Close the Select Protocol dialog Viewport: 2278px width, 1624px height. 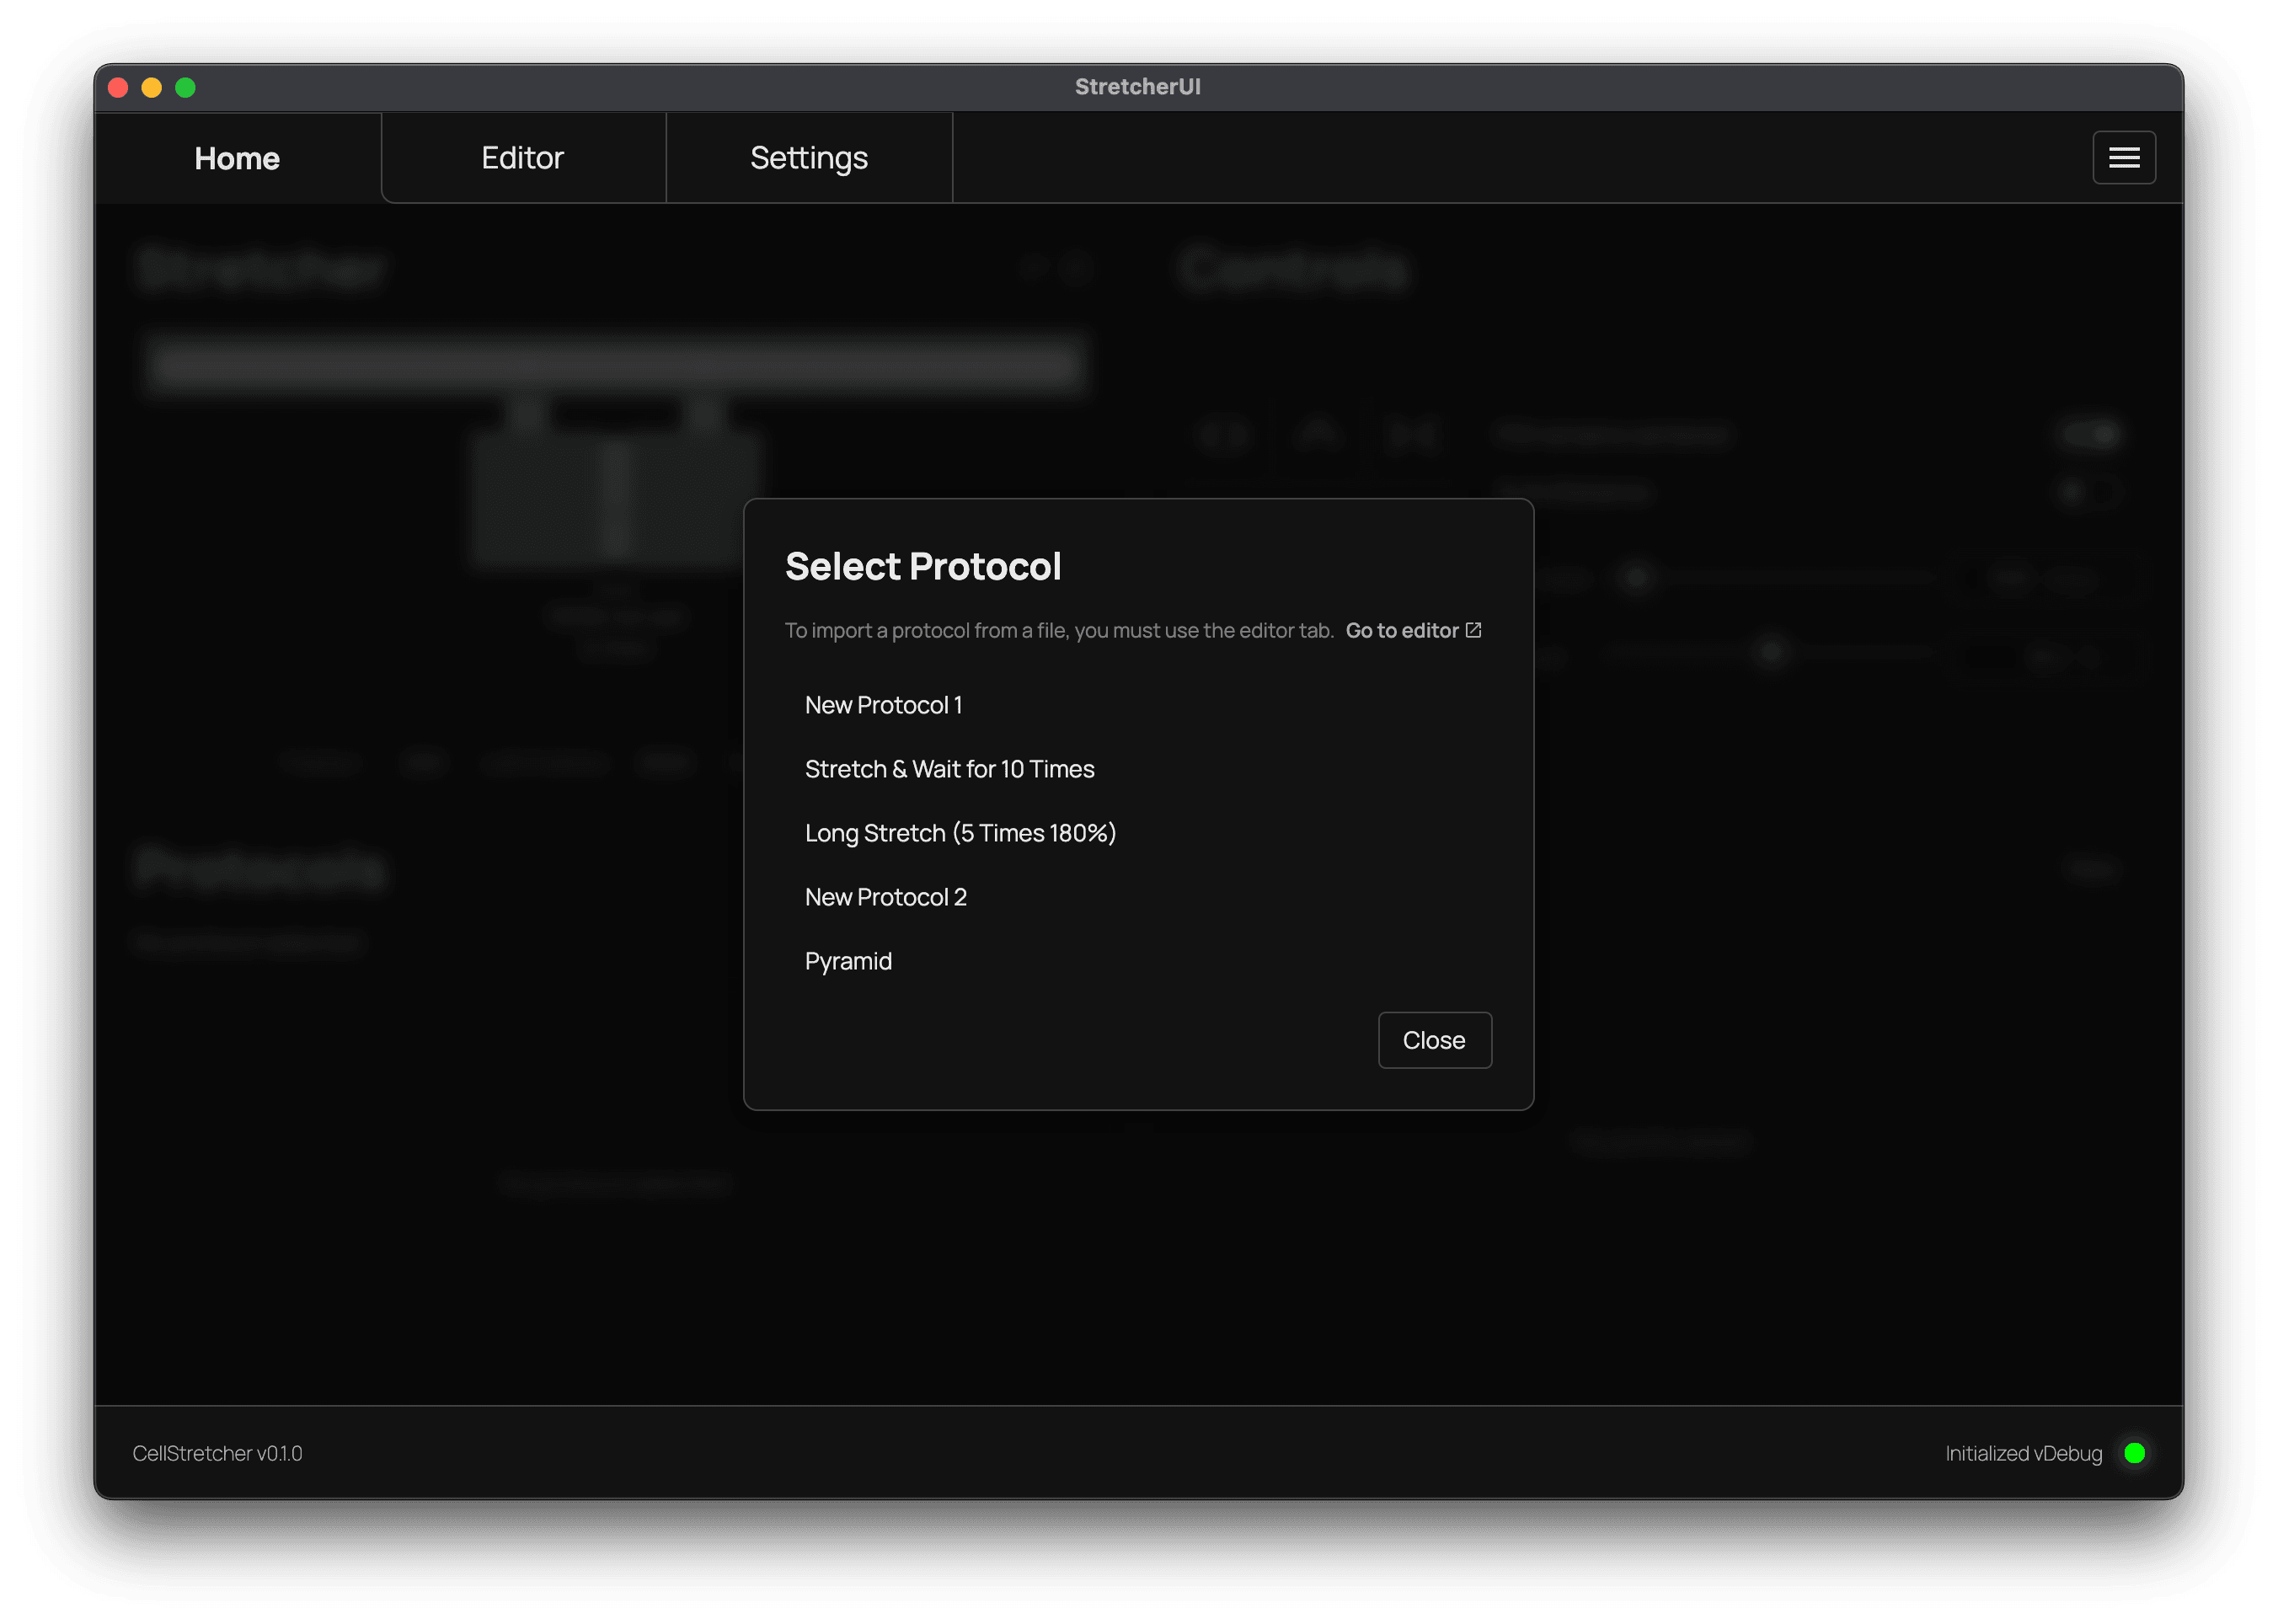[1434, 1040]
